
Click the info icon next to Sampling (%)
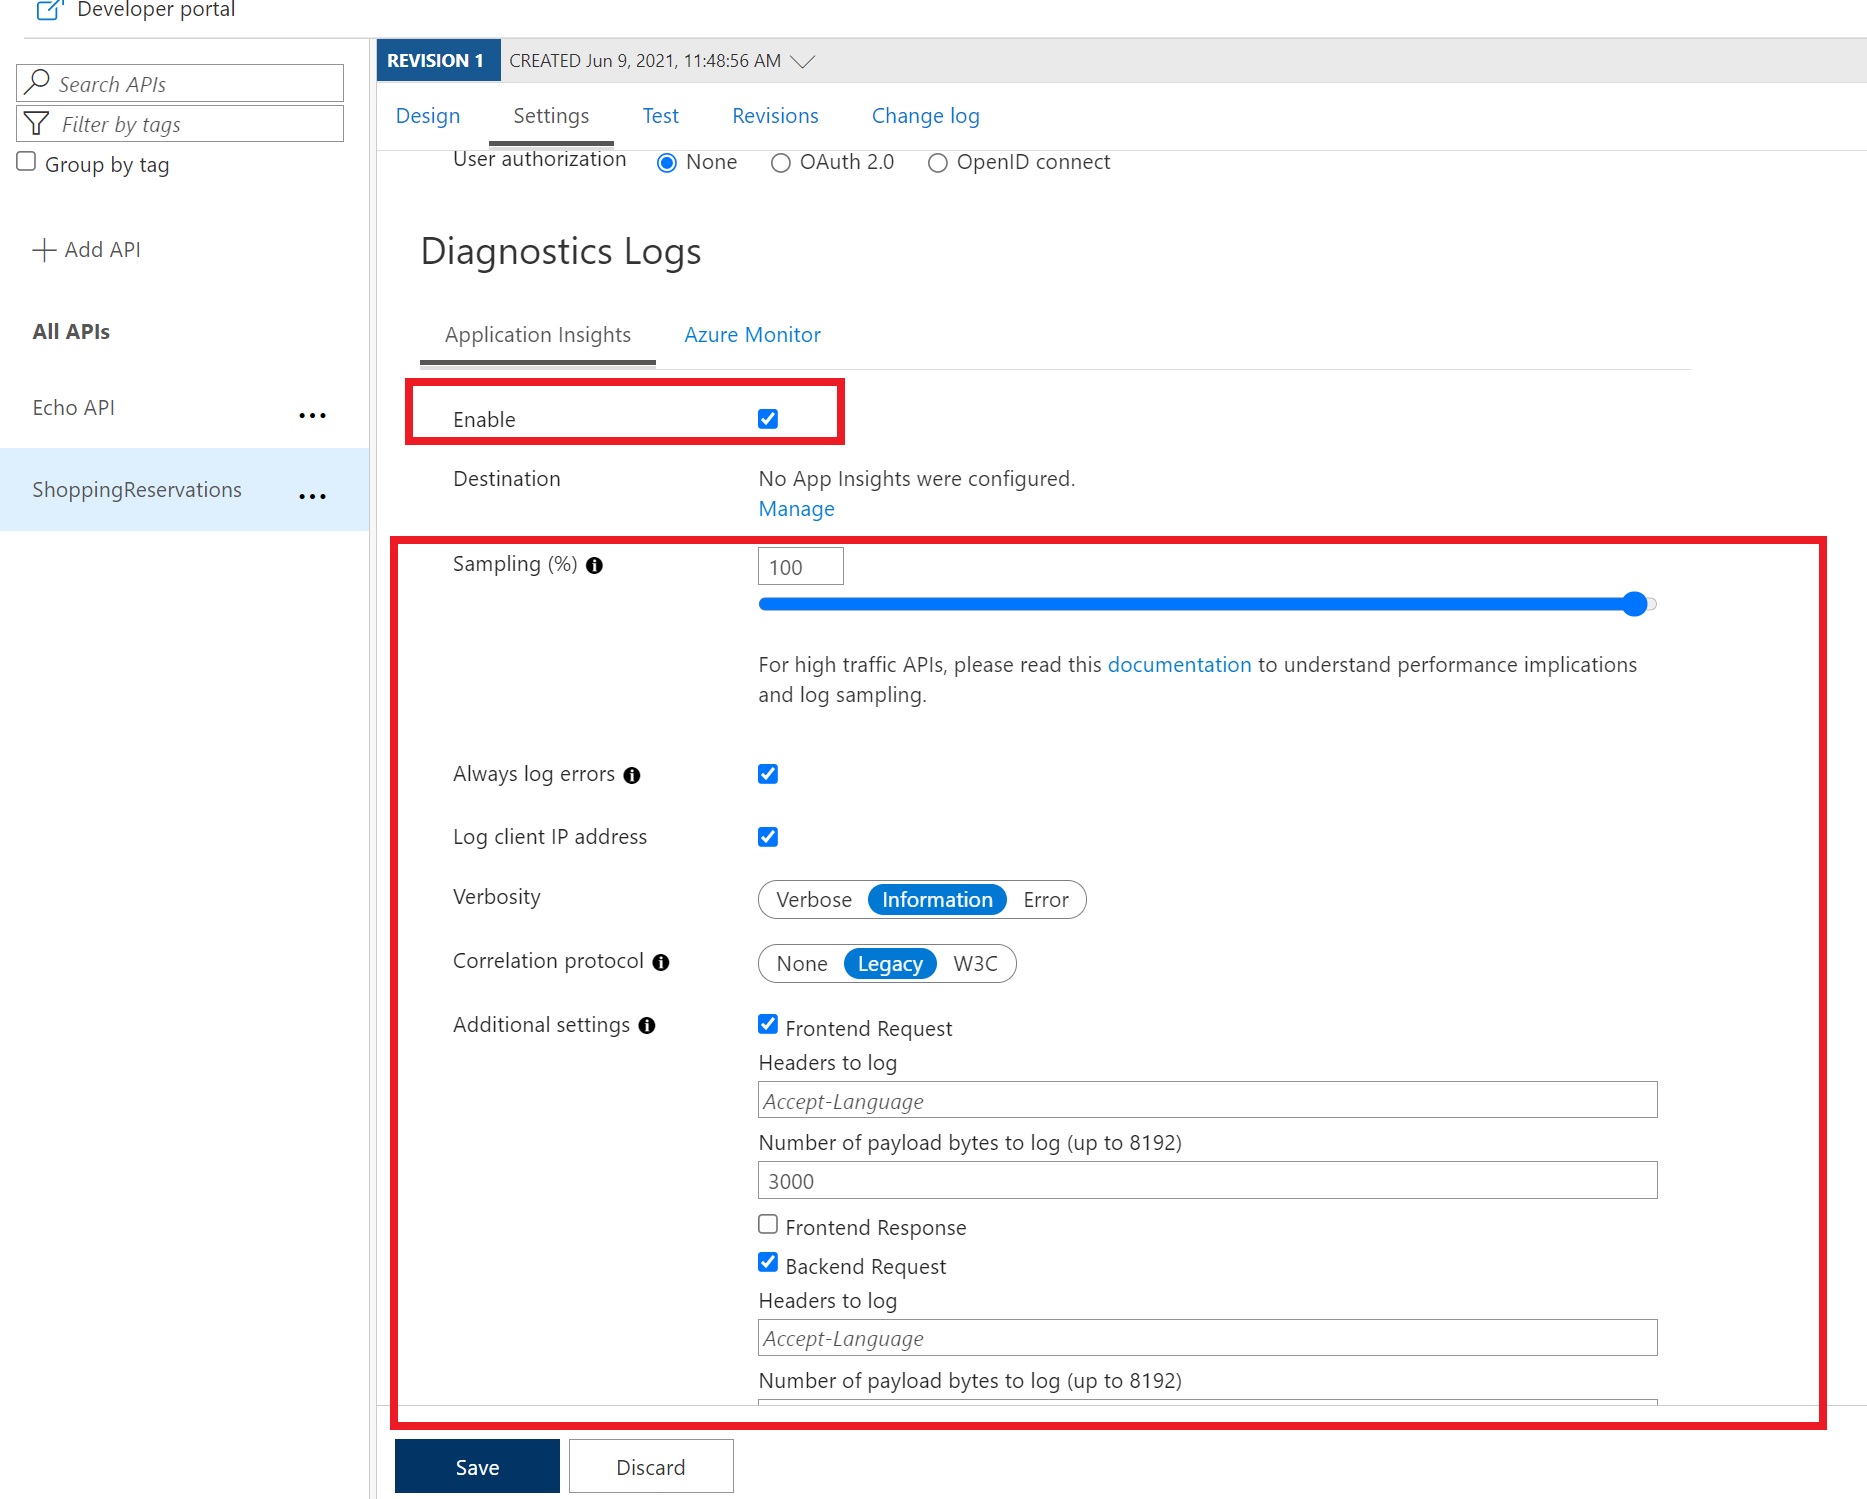point(594,566)
